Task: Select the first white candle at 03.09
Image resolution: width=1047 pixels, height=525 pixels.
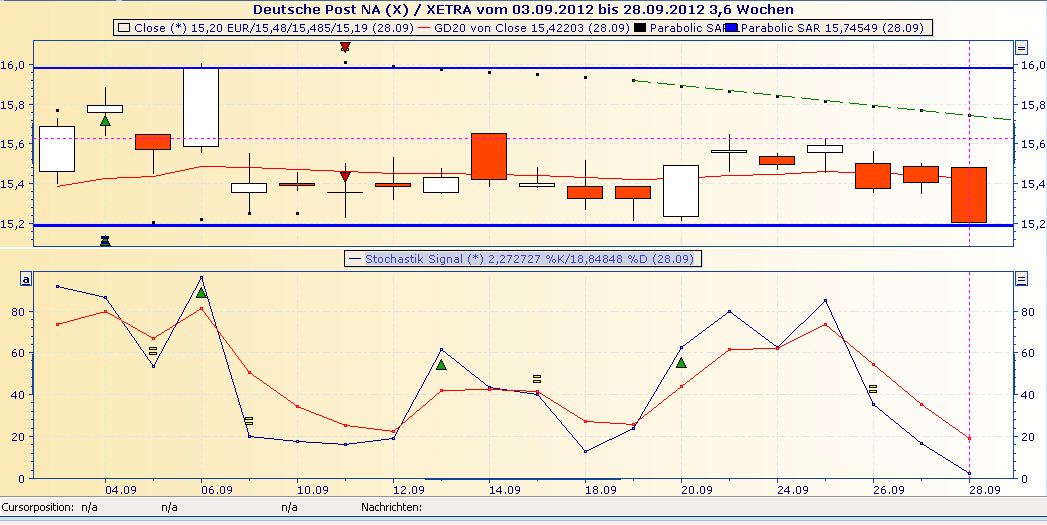Action: pos(57,149)
